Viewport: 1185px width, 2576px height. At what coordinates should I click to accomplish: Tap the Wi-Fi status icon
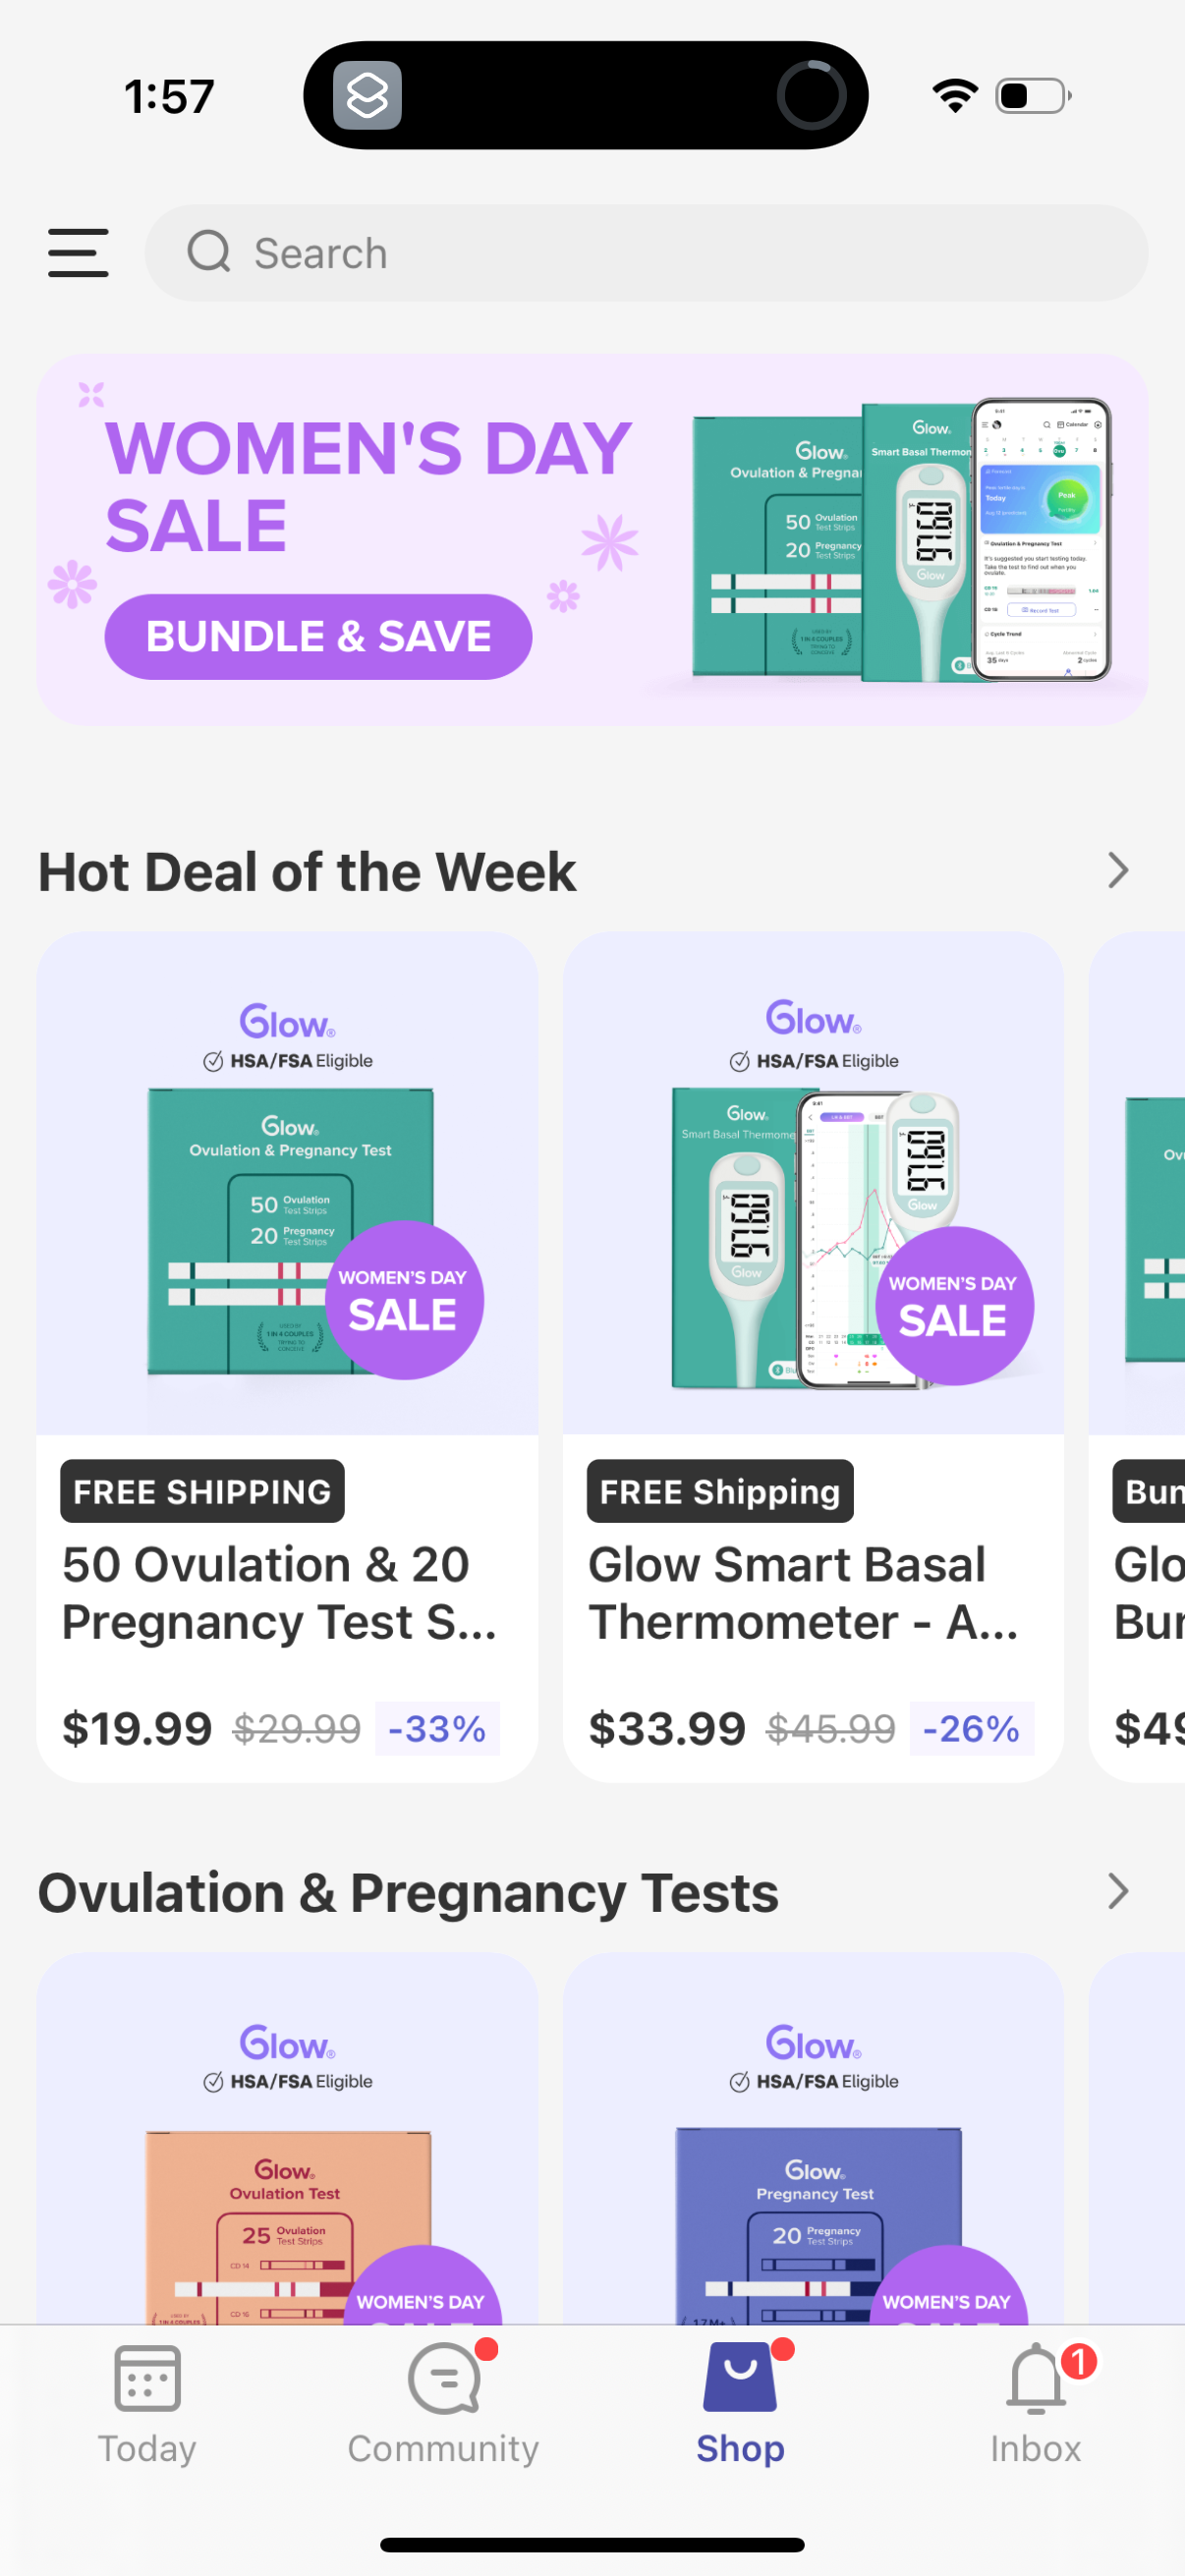pyautogui.click(x=954, y=96)
